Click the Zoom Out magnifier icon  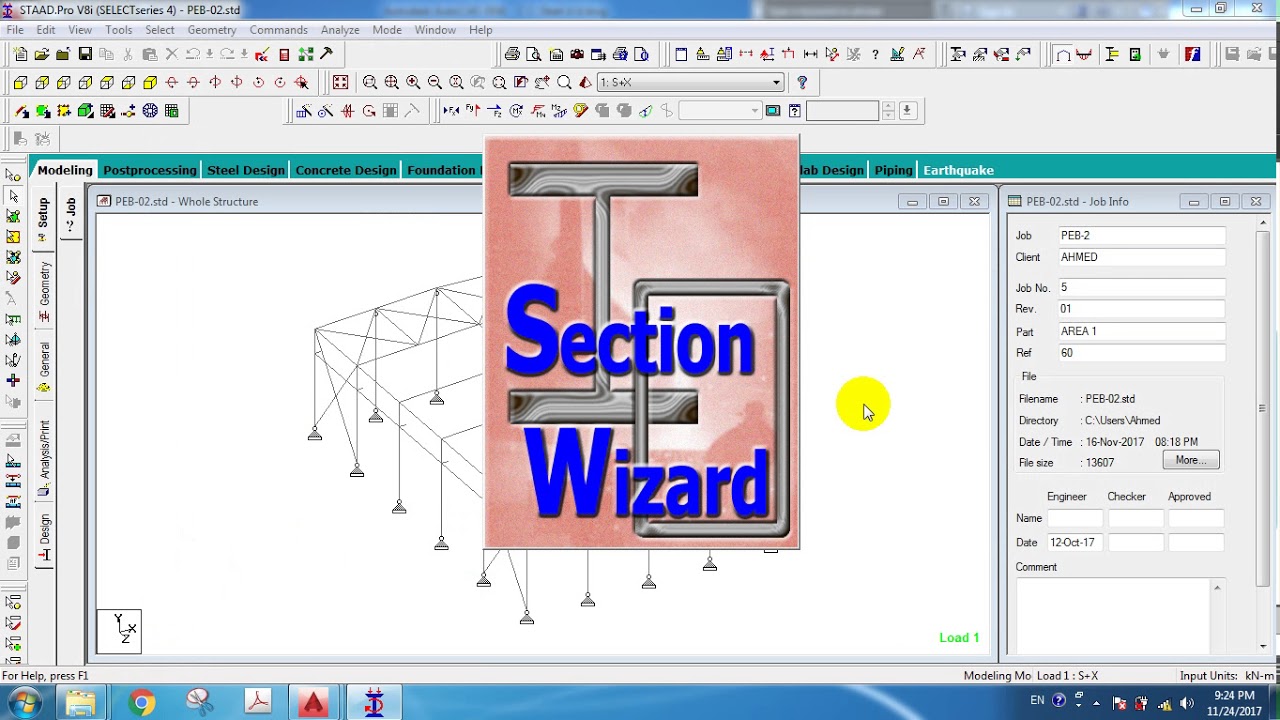(x=435, y=82)
